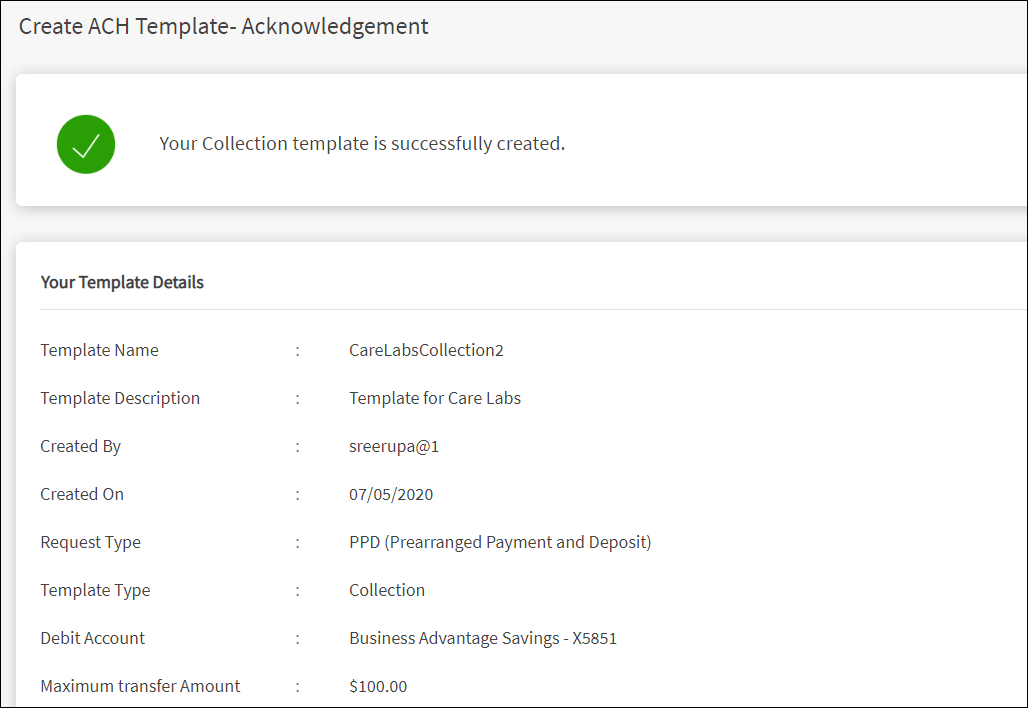This screenshot has height=708, width=1028.
Task: Click the Created On label
Action: click(82, 494)
